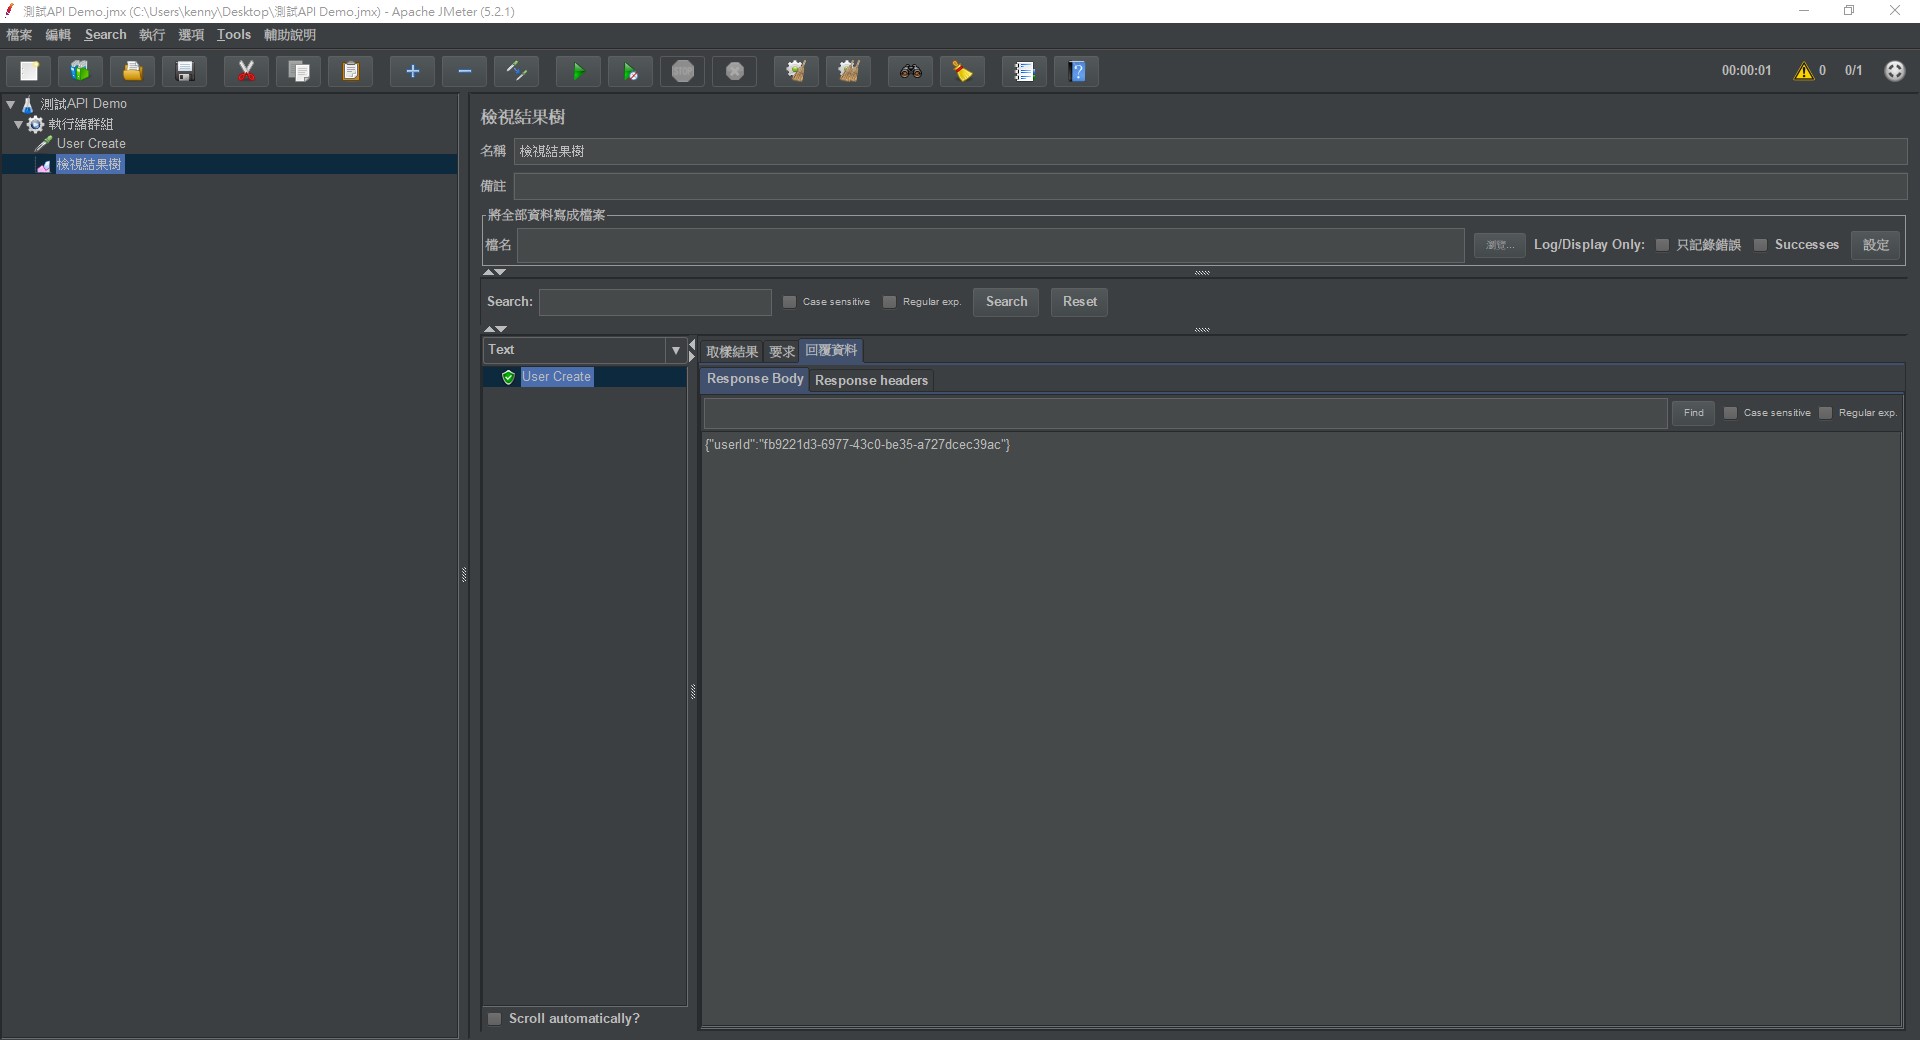Screen dimensions: 1920x1040
Task: Switch to the Response headers tab
Action: [x=871, y=380]
